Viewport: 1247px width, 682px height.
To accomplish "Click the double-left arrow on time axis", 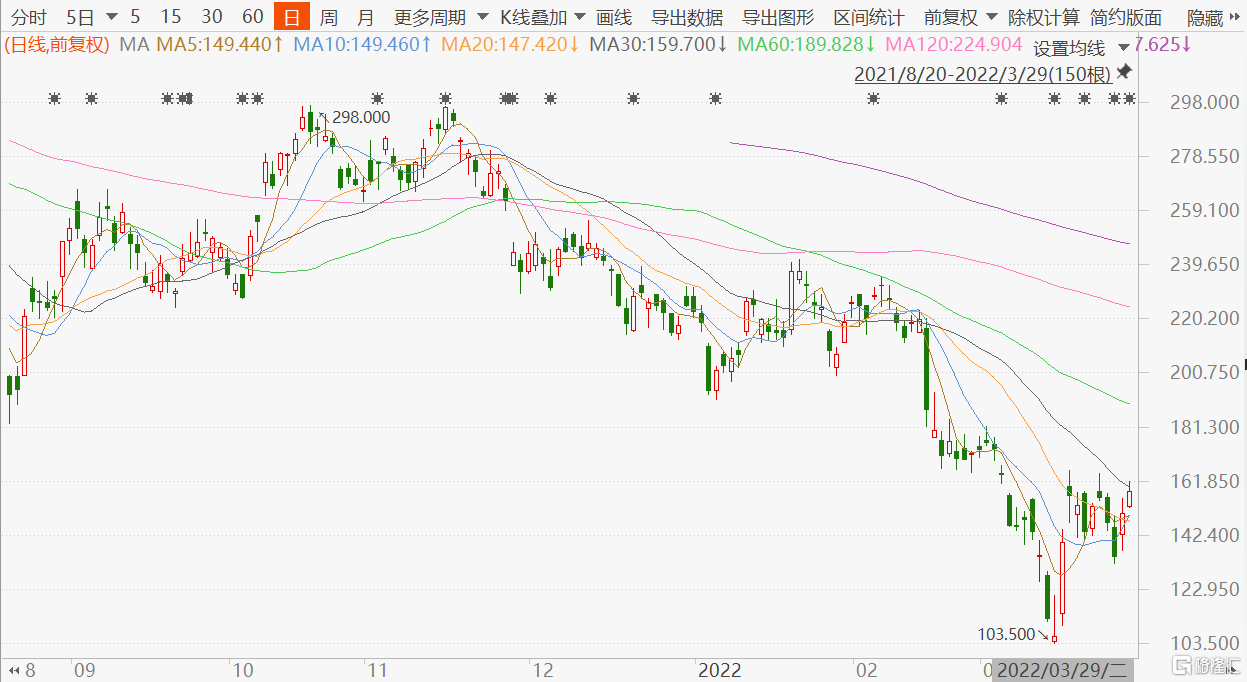I will [14, 668].
